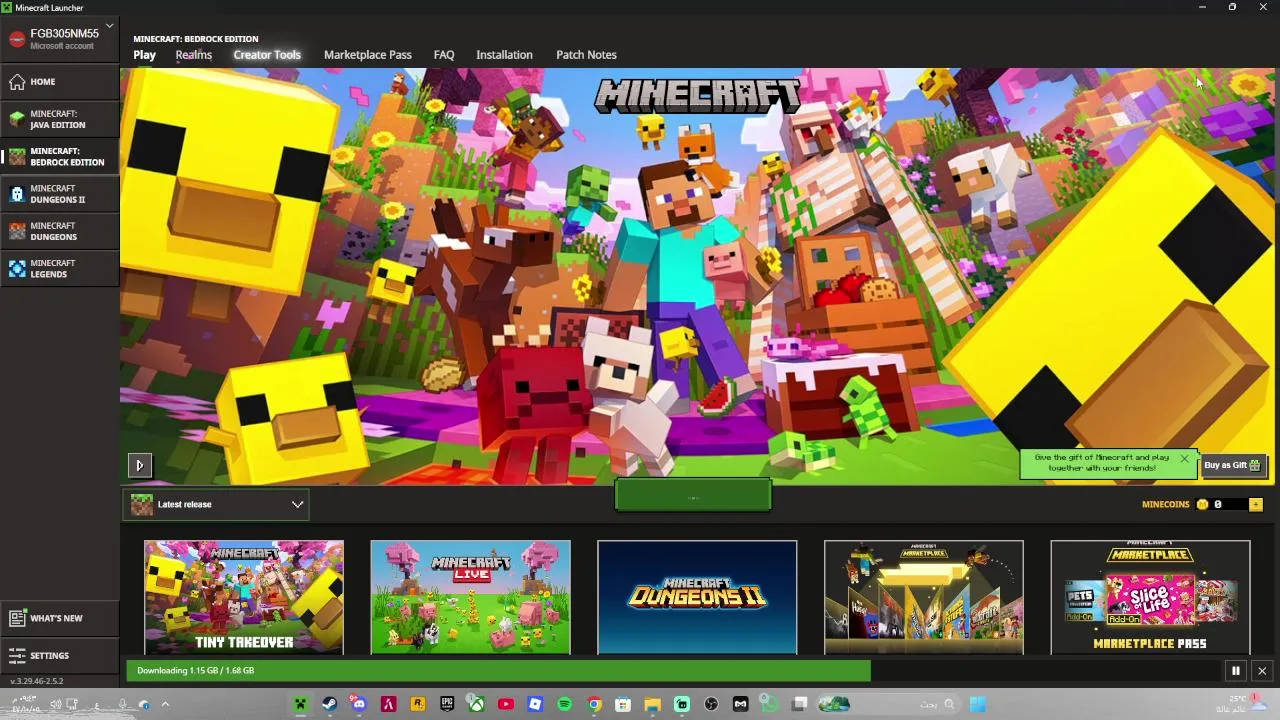The image size is (1280, 720).
Task: Open Microsoft Store from the taskbar
Action: (x=623, y=704)
